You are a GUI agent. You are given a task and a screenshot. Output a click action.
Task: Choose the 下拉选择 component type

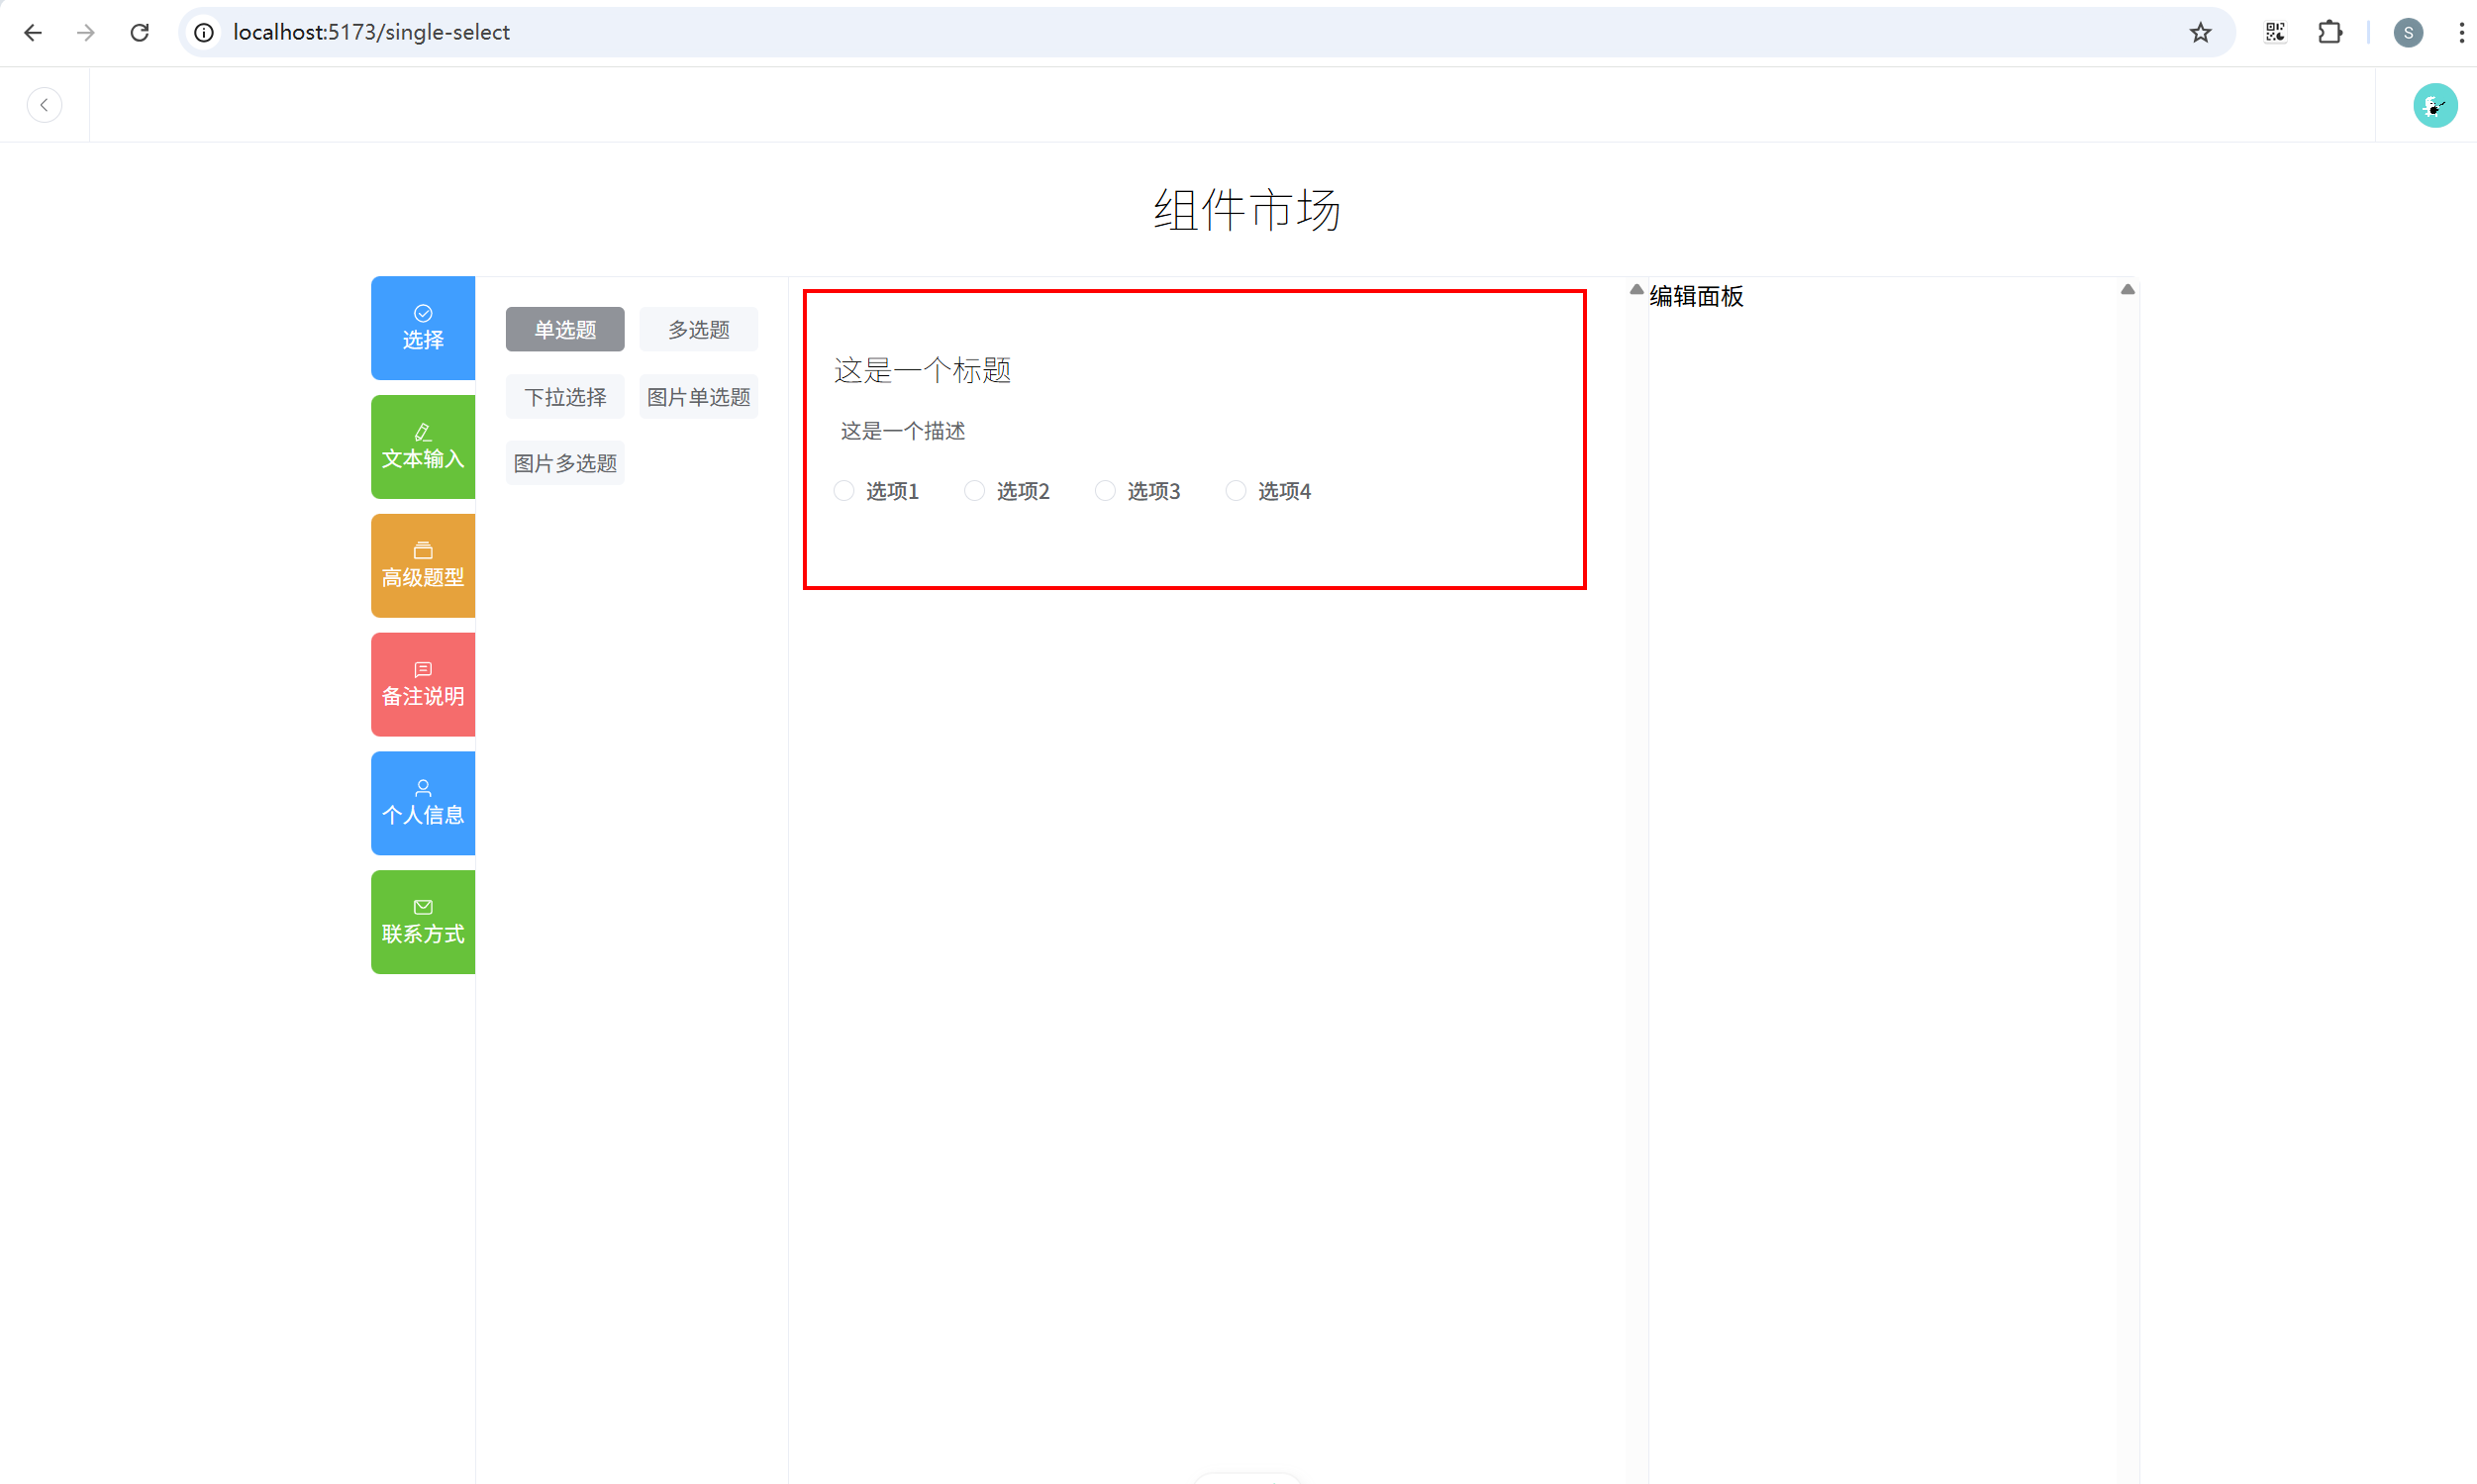565,397
